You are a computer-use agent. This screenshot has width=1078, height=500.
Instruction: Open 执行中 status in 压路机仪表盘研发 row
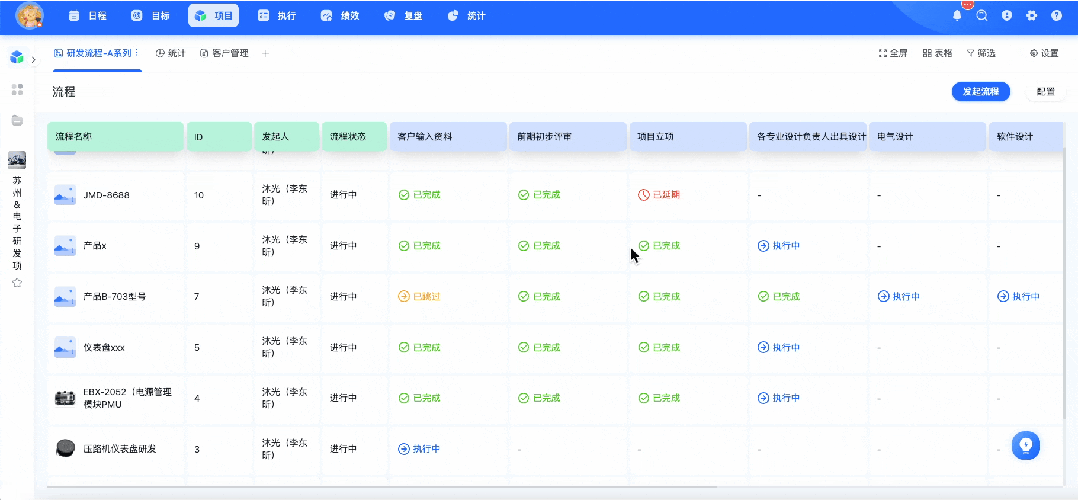coord(419,448)
